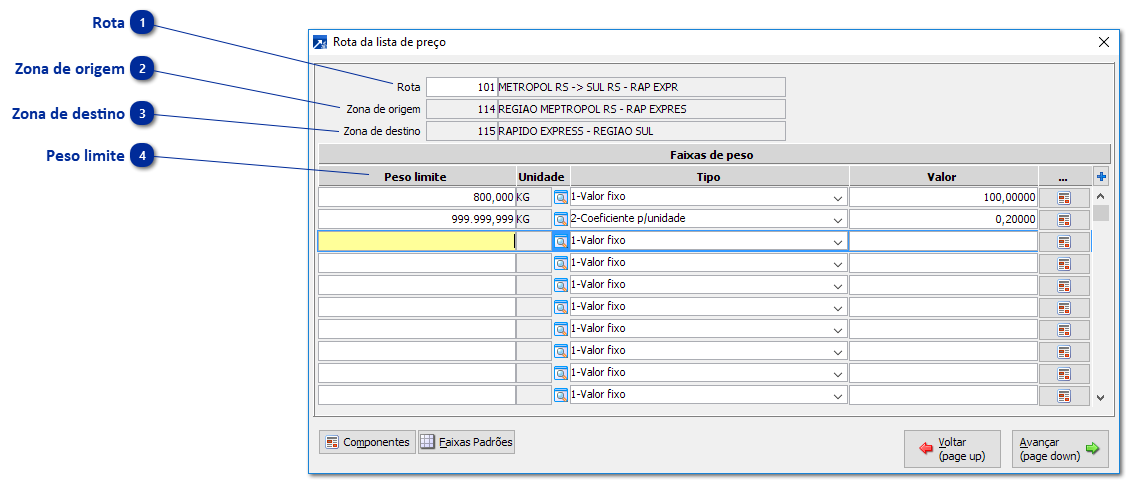Expand the '2-Coeficiente p/unidade' dropdown

pos(837,220)
